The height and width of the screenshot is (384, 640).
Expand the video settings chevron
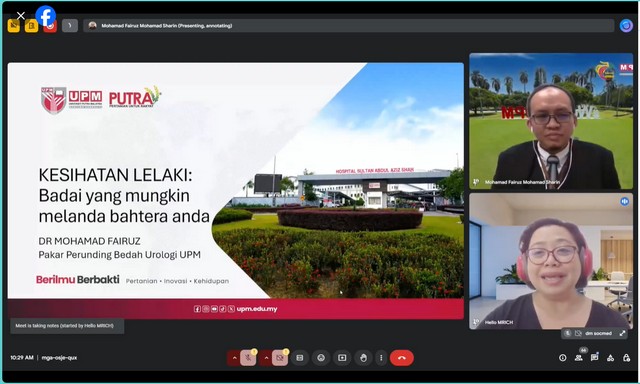266,358
